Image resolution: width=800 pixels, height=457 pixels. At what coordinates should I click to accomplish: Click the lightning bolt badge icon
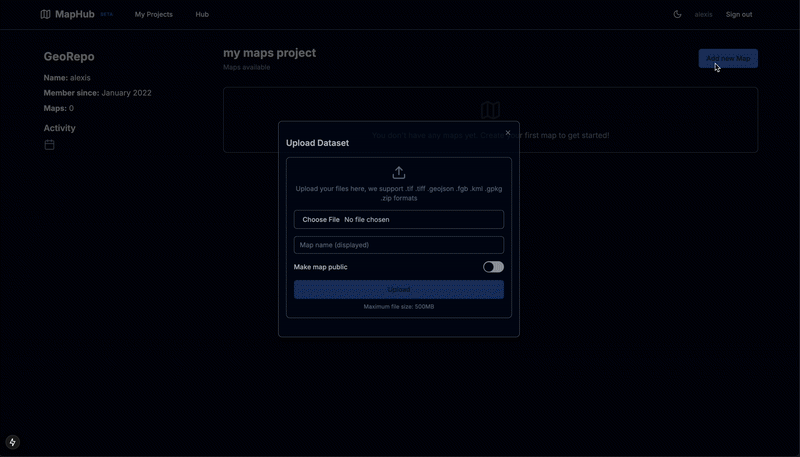pos(13,442)
